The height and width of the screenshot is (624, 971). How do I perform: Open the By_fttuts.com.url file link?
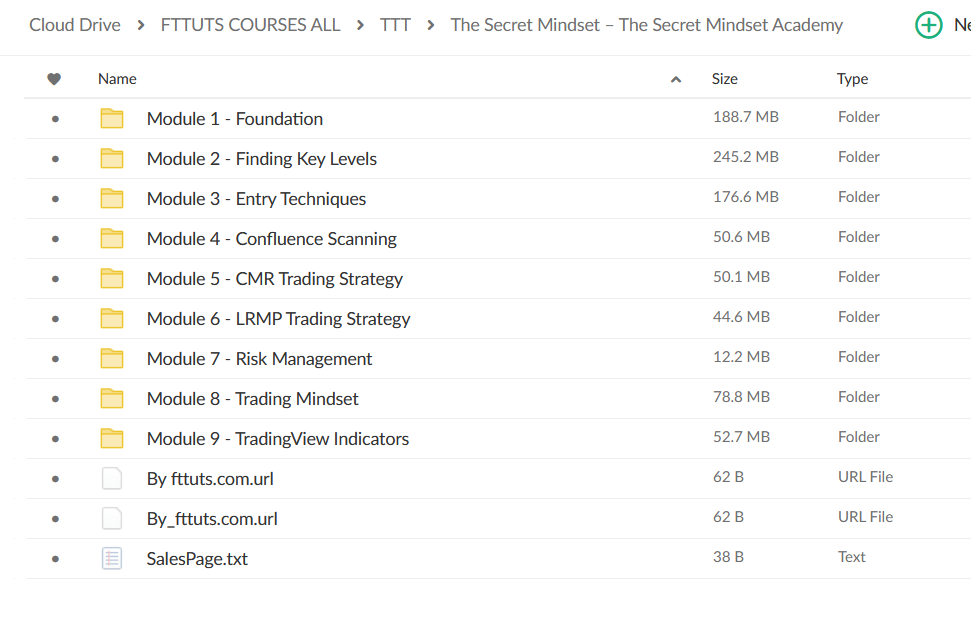212,518
